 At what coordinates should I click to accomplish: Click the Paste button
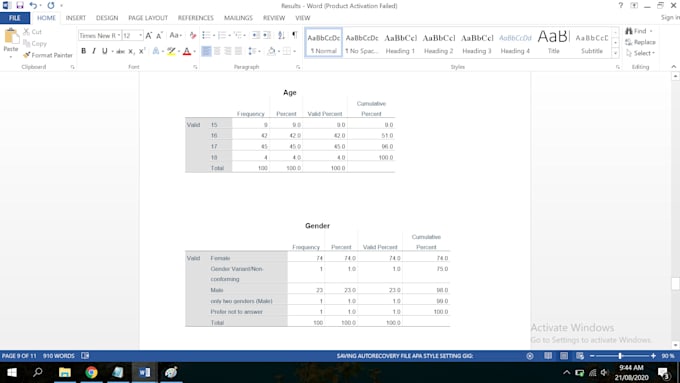11,43
